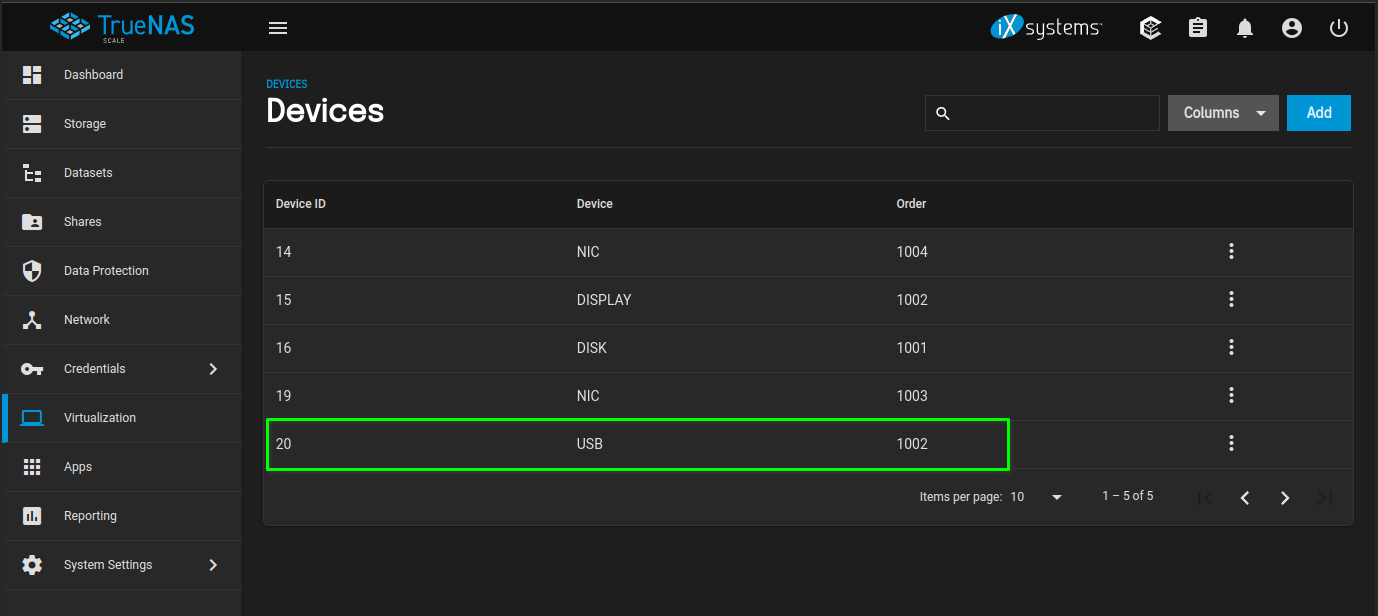This screenshot has width=1378, height=616.
Task: Open the TrueCommand status icon
Action: point(1150,27)
